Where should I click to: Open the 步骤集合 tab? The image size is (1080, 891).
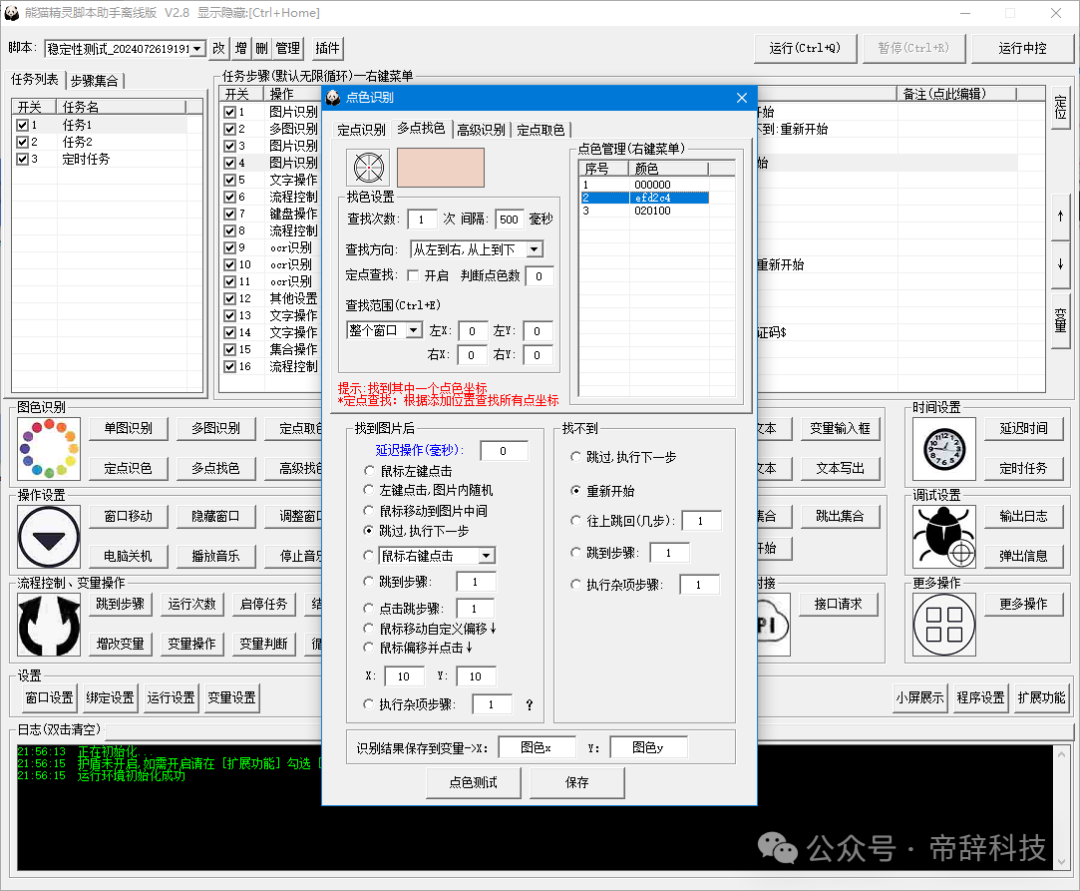[97, 80]
